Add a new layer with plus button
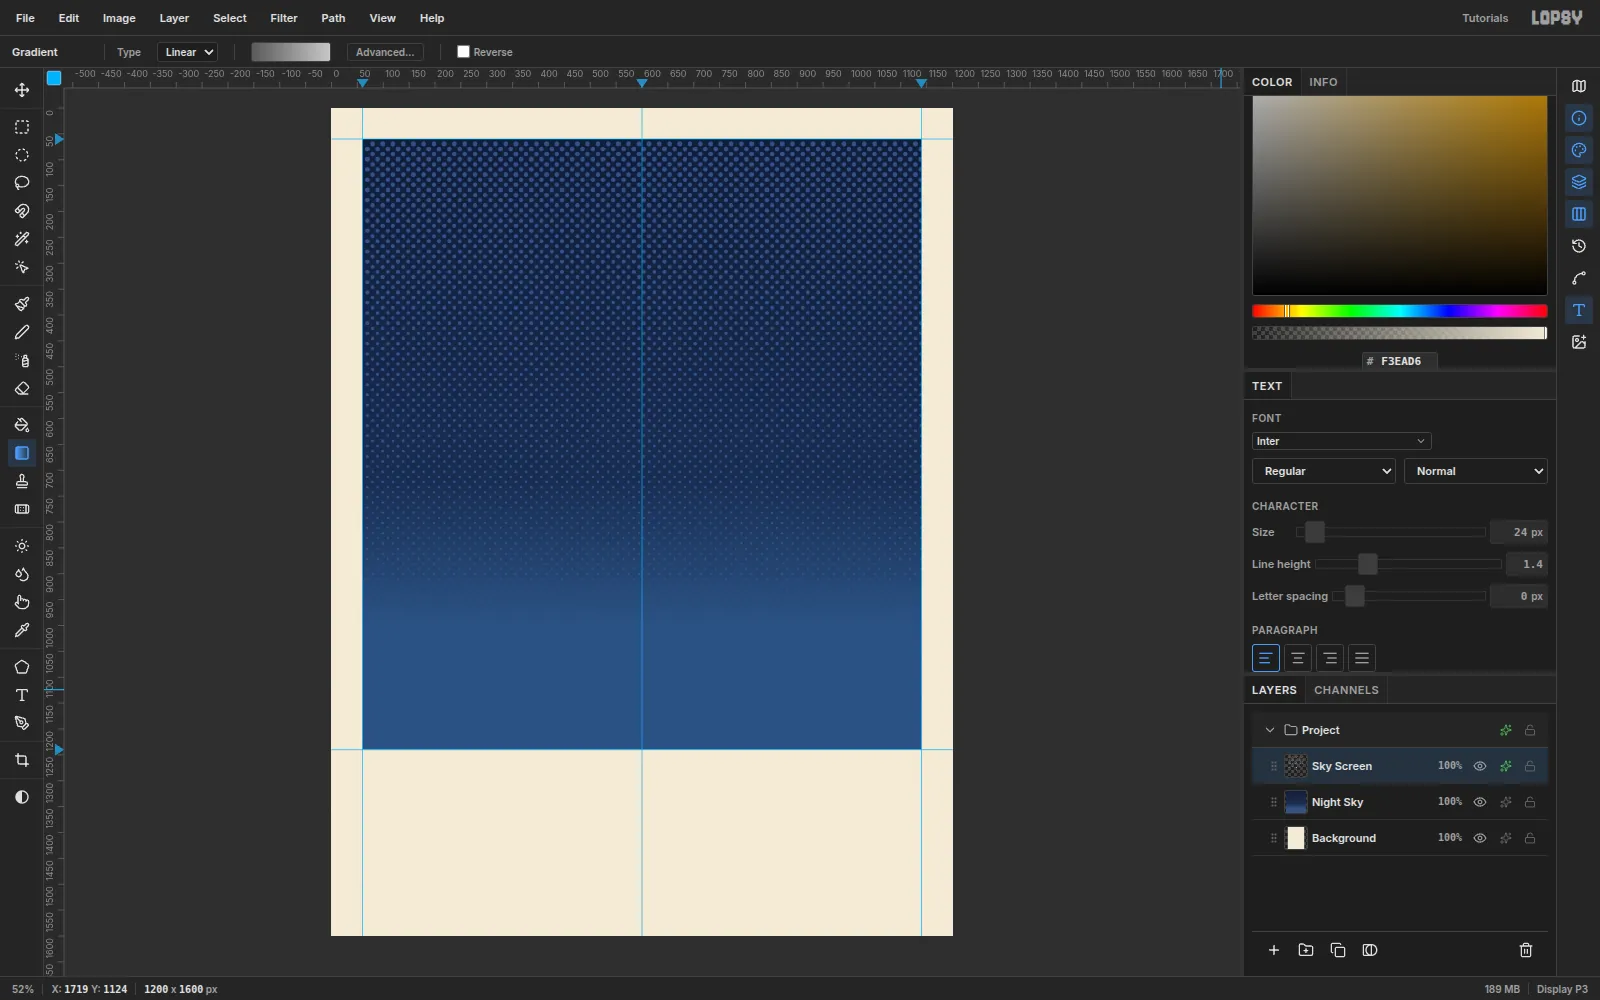The width and height of the screenshot is (1600, 1000). coord(1274,950)
